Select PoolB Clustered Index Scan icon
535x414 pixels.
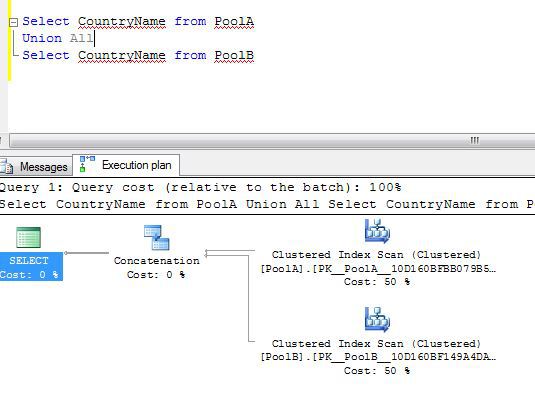(x=377, y=319)
